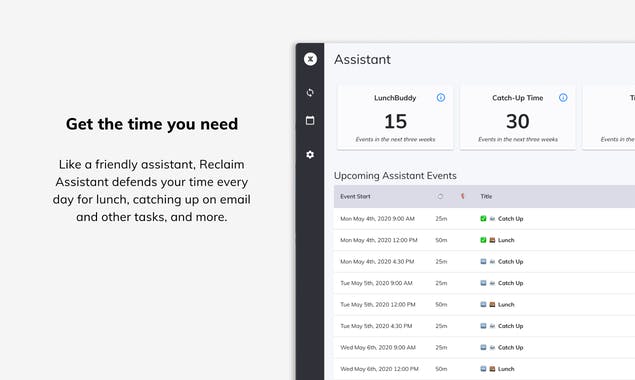Click blue status icon for Tue May 5th 9:00 AM
Image resolution: width=635 pixels, height=380 pixels.
[483, 283]
